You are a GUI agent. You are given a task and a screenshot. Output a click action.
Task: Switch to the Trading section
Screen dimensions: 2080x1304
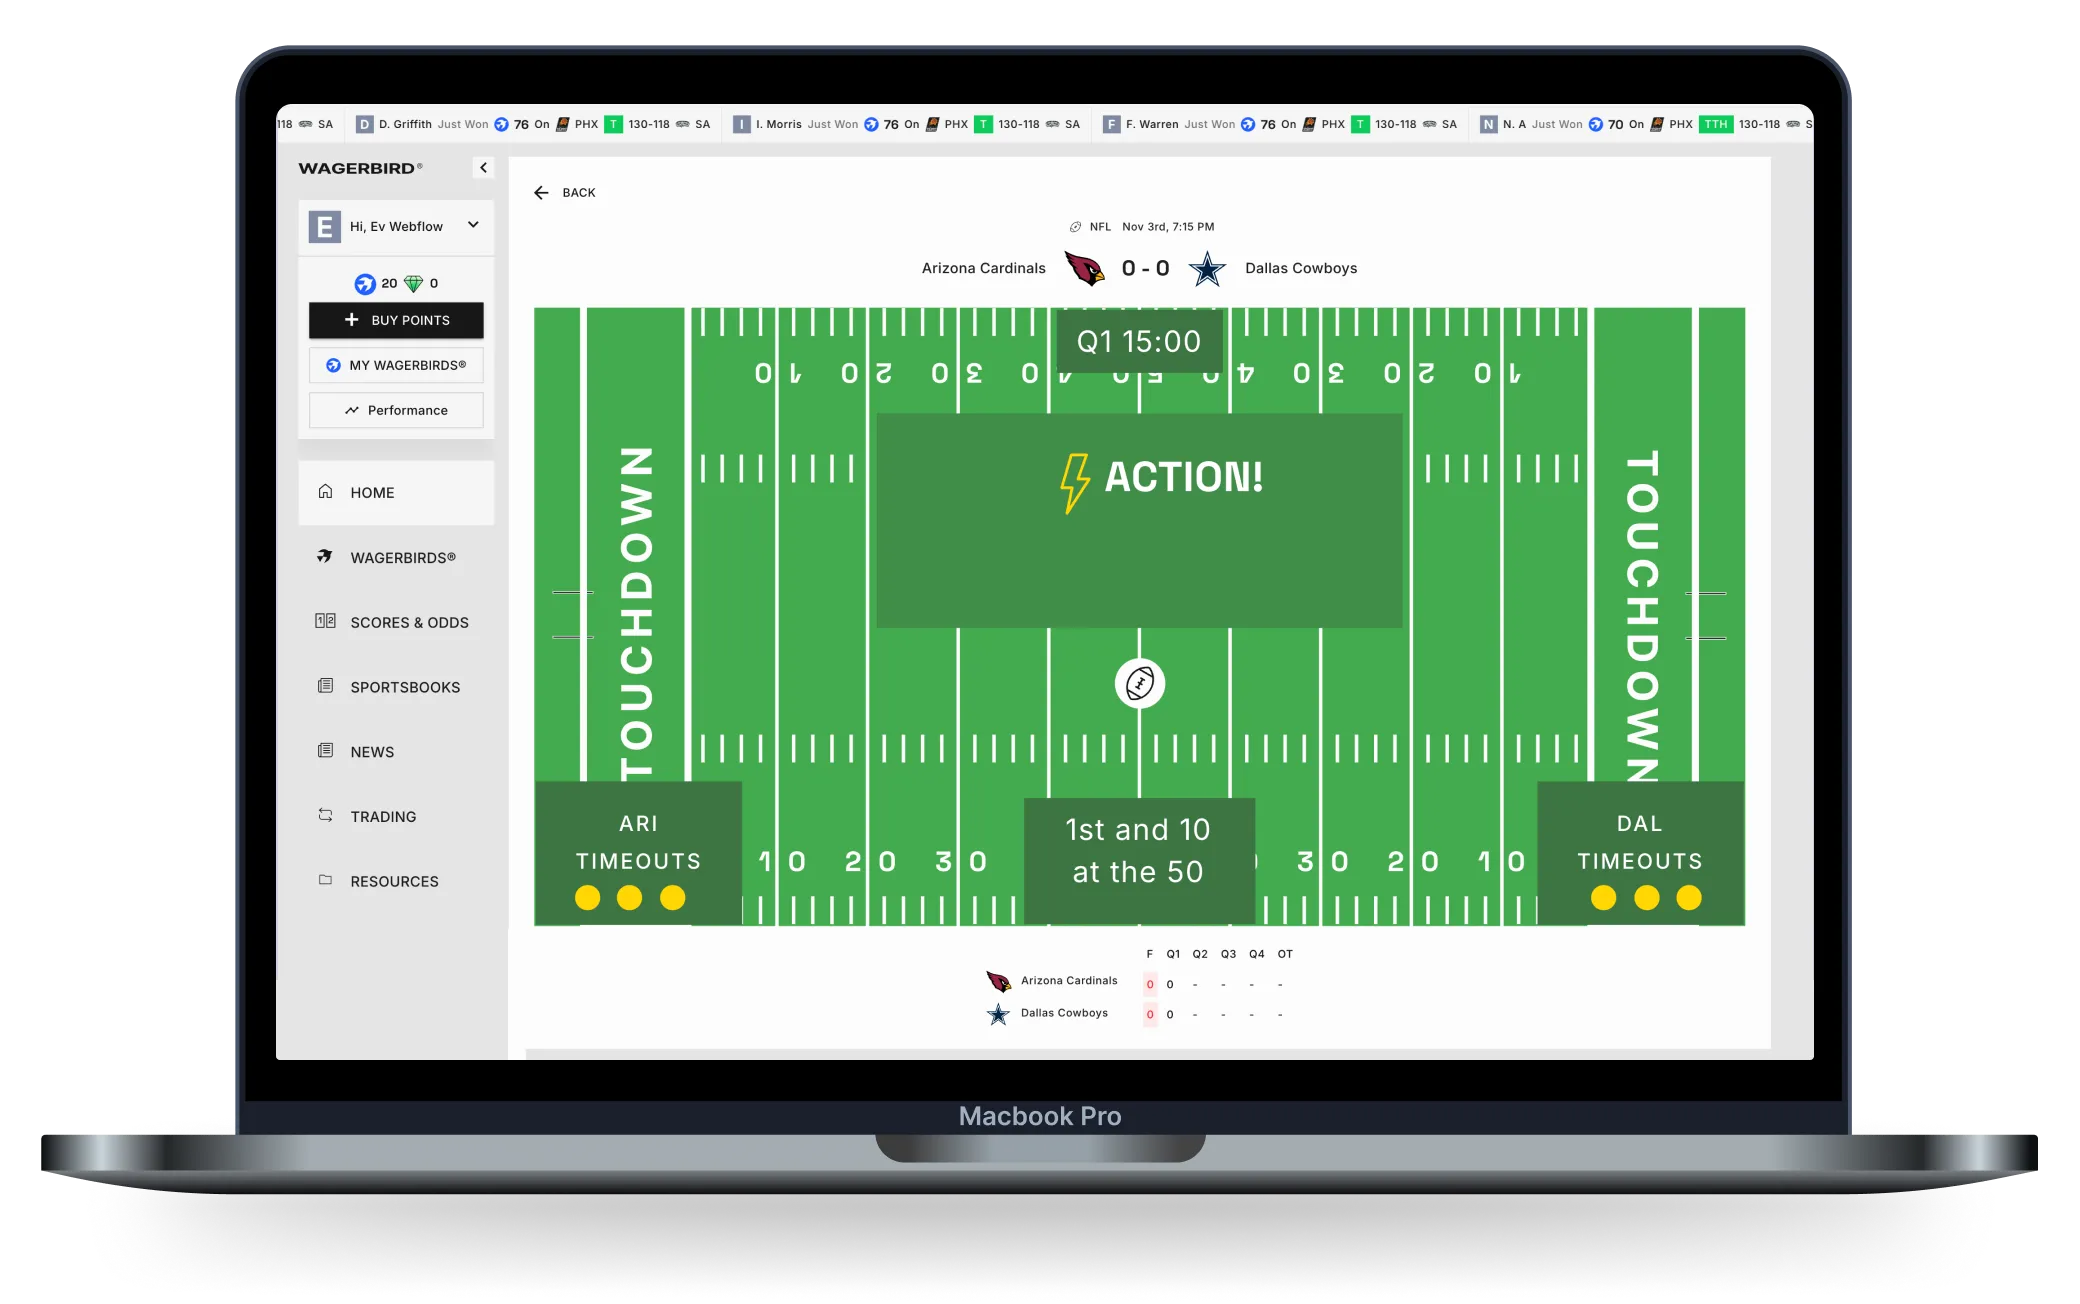[383, 815]
